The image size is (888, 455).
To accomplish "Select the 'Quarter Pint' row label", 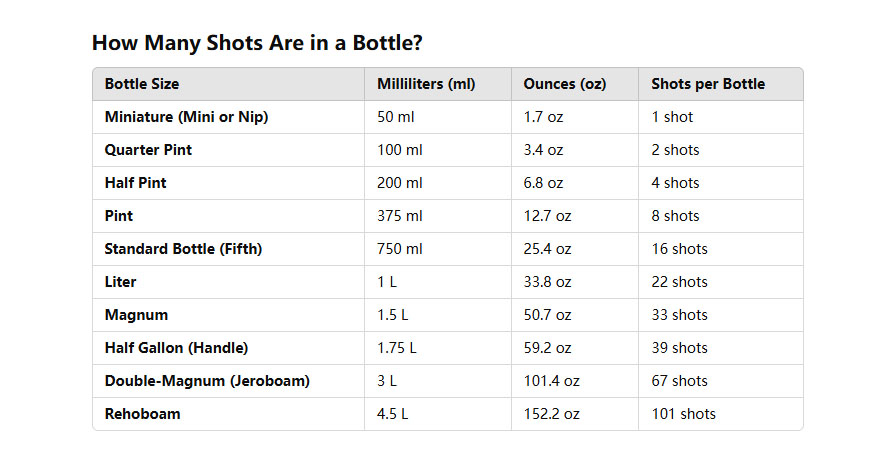I will click(148, 150).
